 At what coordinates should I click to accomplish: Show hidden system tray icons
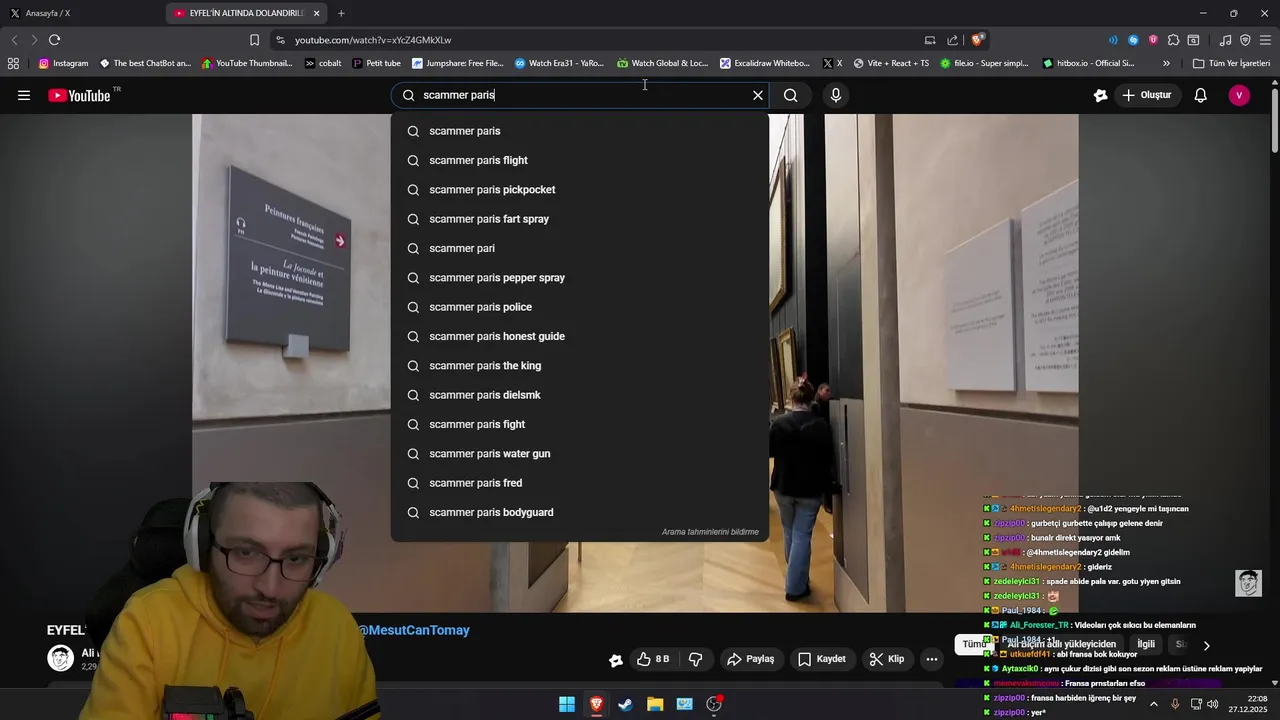click(1153, 704)
